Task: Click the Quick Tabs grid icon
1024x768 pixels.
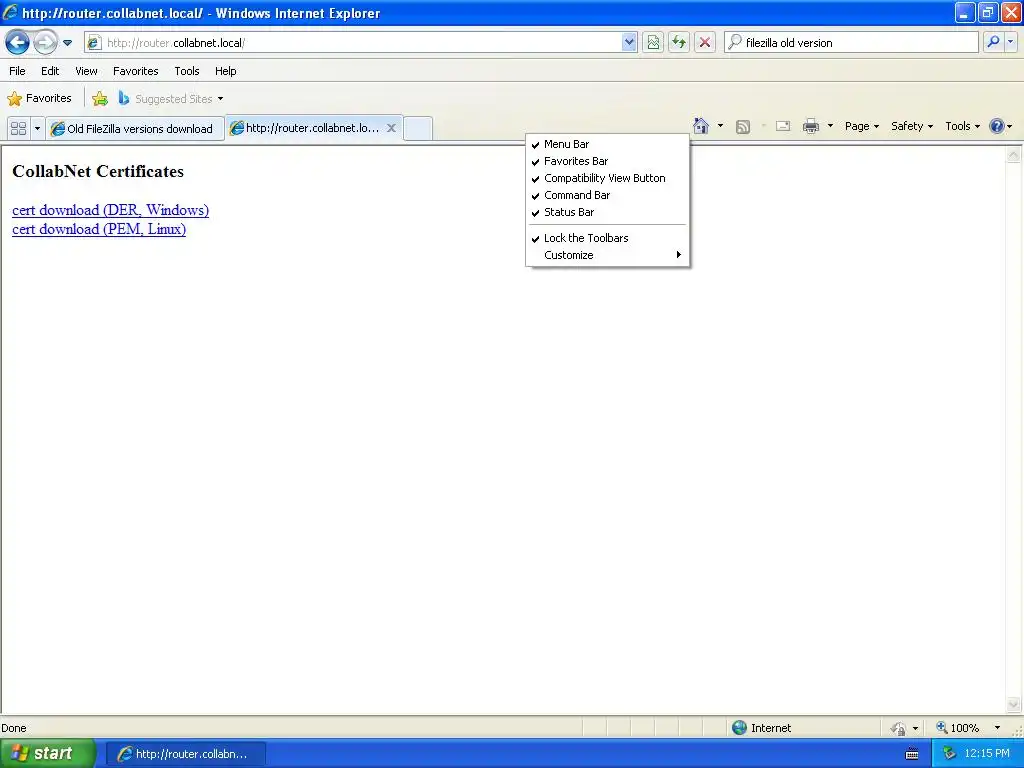Action: click(x=18, y=128)
